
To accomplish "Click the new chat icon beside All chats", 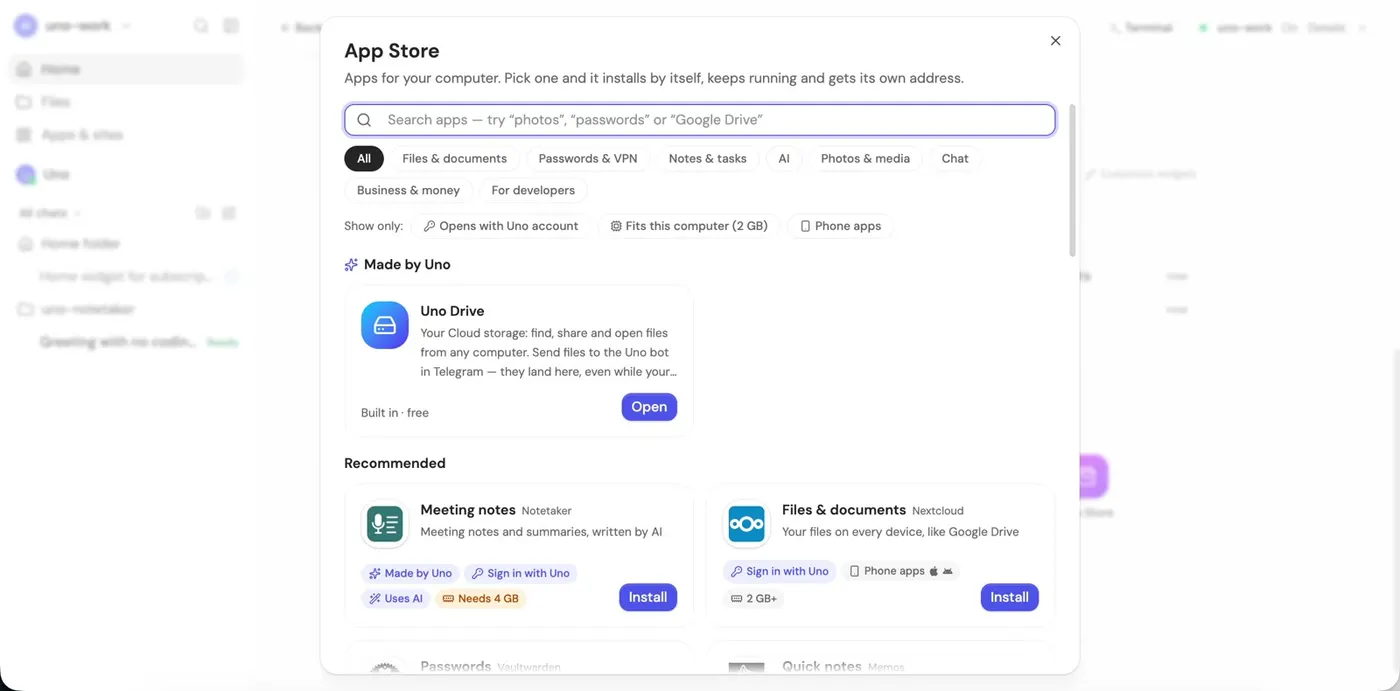I will pyautogui.click(x=229, y=213).
